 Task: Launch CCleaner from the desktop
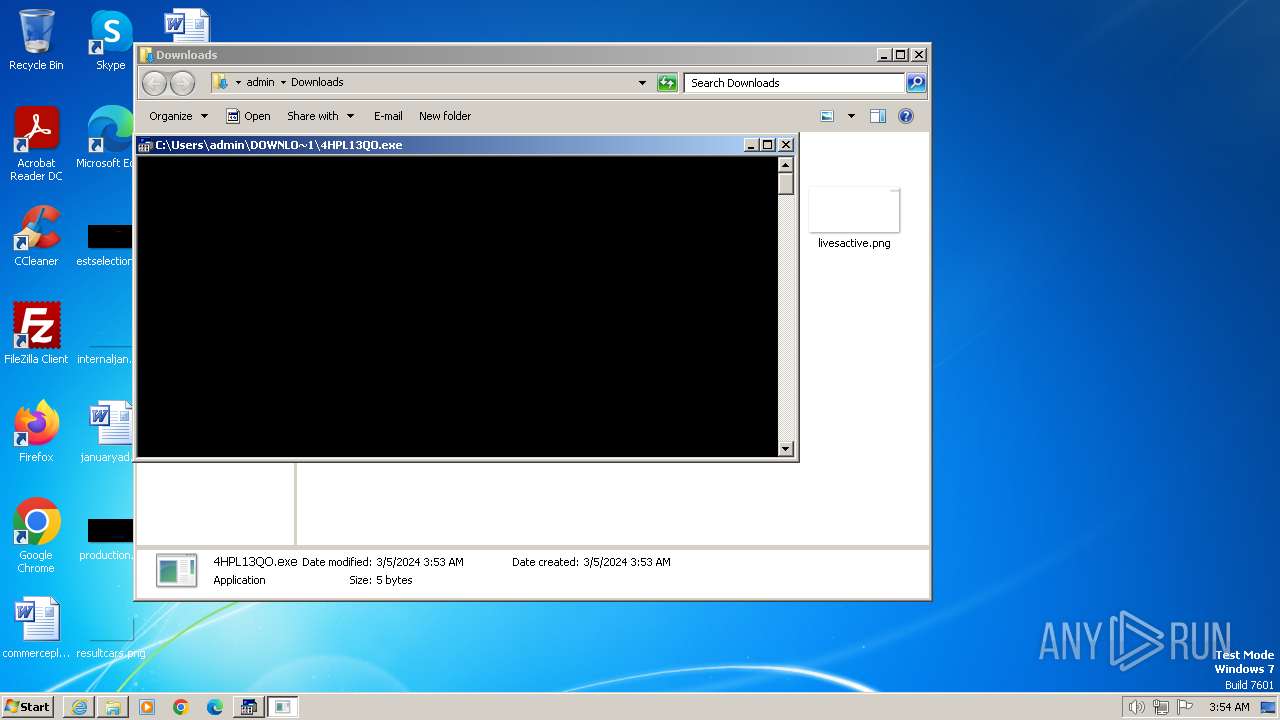36,236
